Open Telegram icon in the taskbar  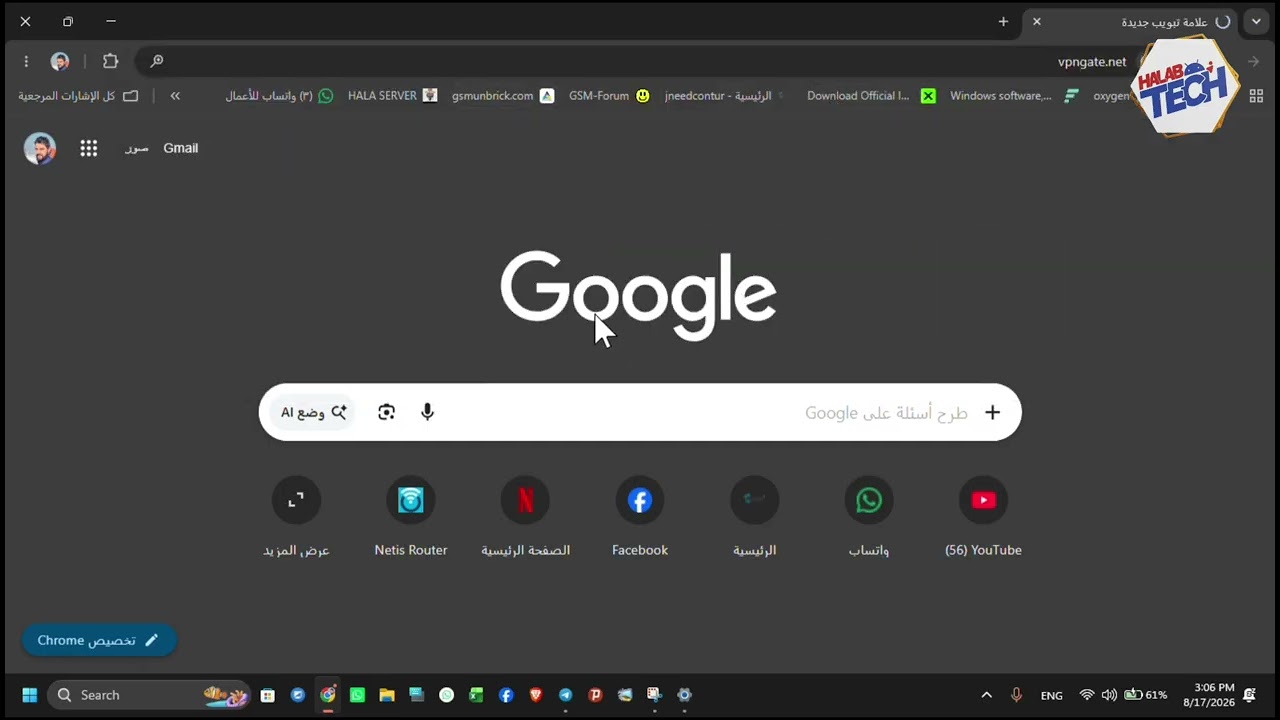(565, 695)
